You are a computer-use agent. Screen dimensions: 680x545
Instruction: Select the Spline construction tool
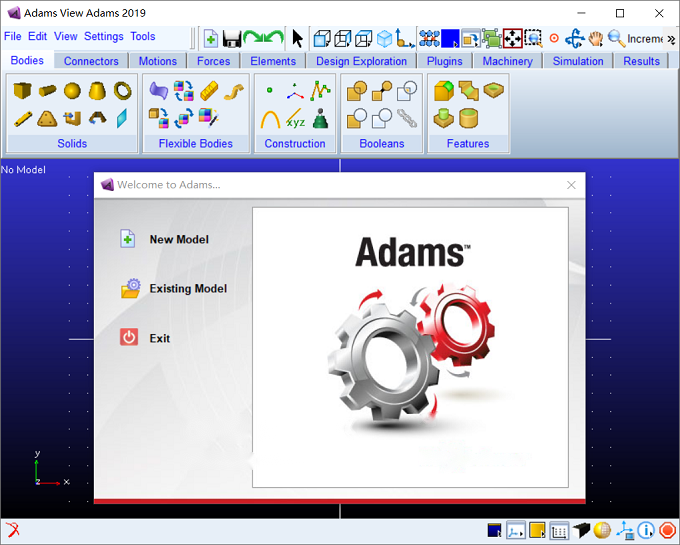pos(320,91)
